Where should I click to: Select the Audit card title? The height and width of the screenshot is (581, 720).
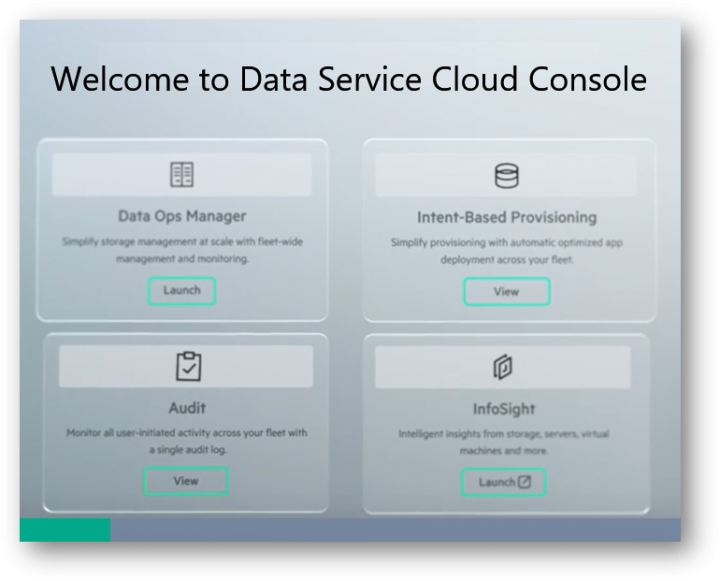187,408
